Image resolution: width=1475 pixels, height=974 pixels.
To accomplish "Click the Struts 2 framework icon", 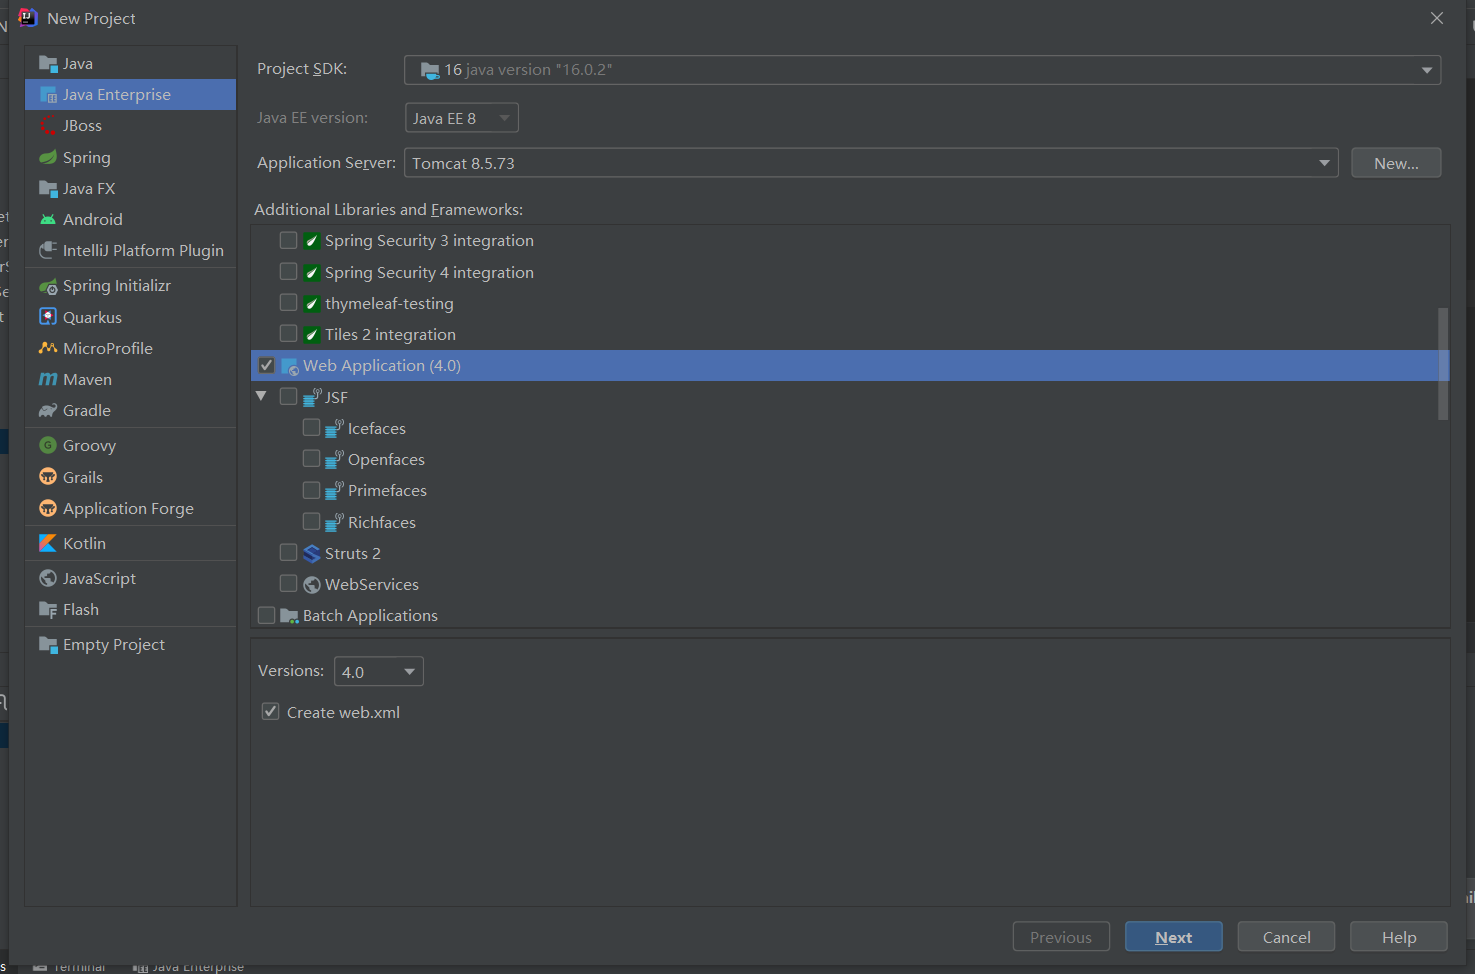I will click(312, 554).
